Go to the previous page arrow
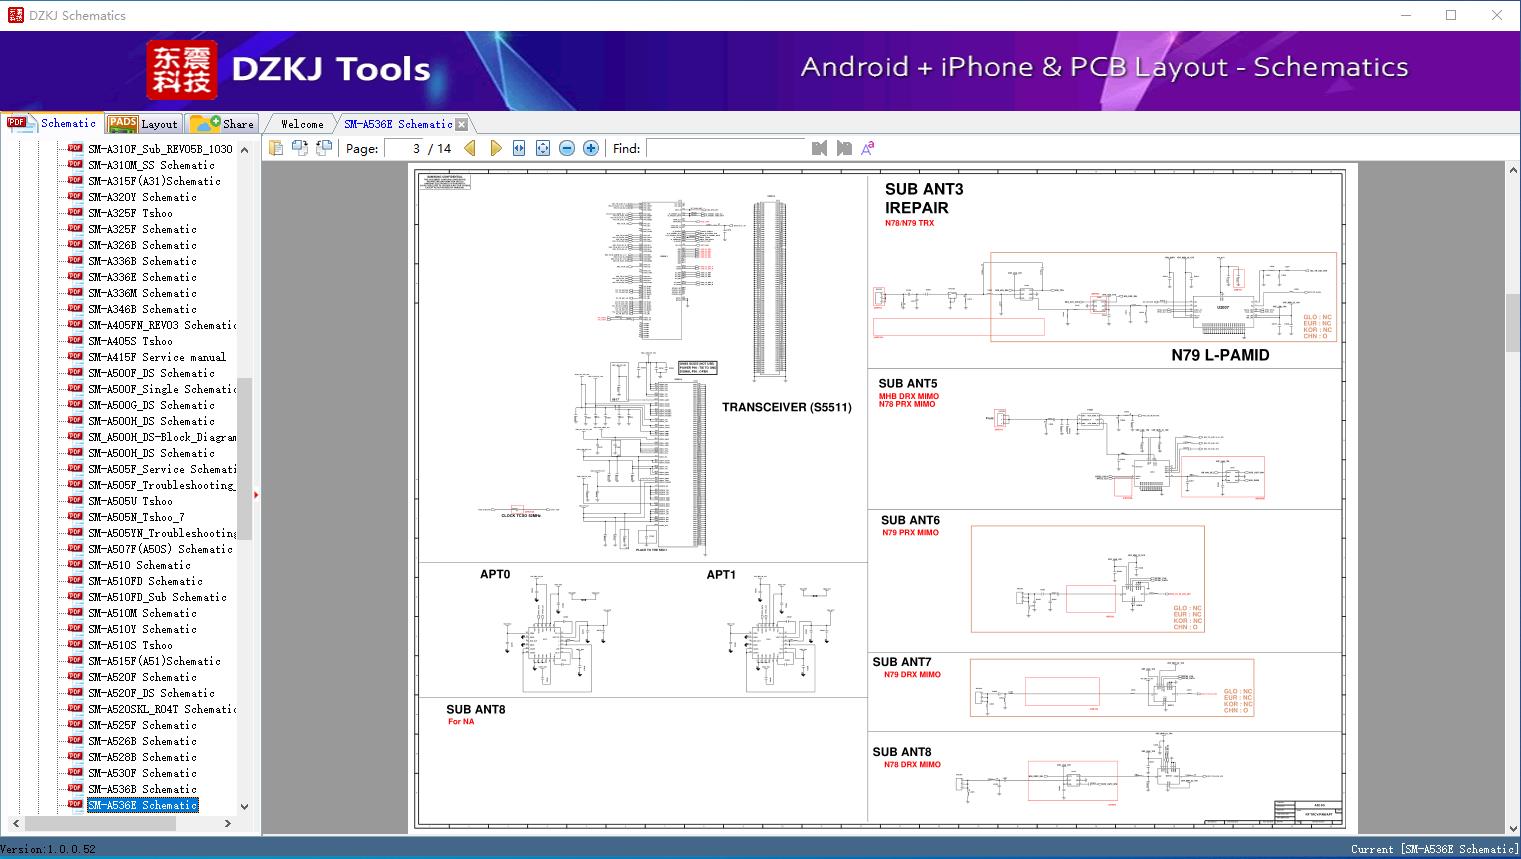This screenshot has width=1521, height=859. [471, 148]
